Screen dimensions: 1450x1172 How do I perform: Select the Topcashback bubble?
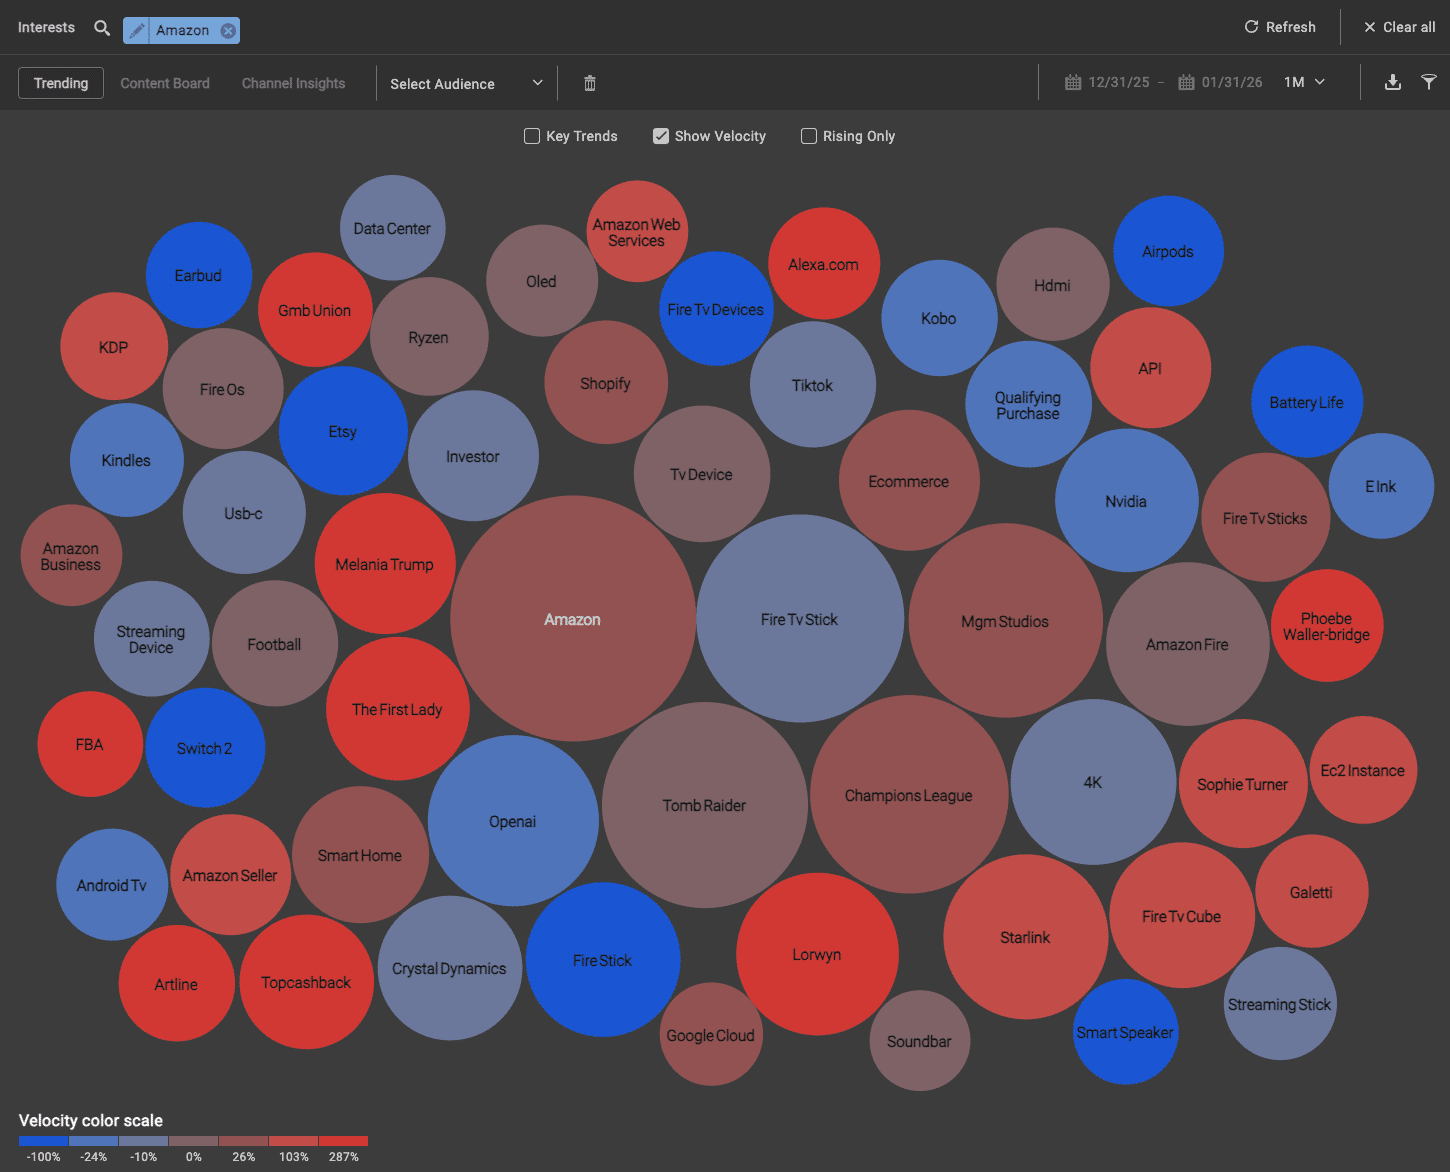click(x=307, y=982)
